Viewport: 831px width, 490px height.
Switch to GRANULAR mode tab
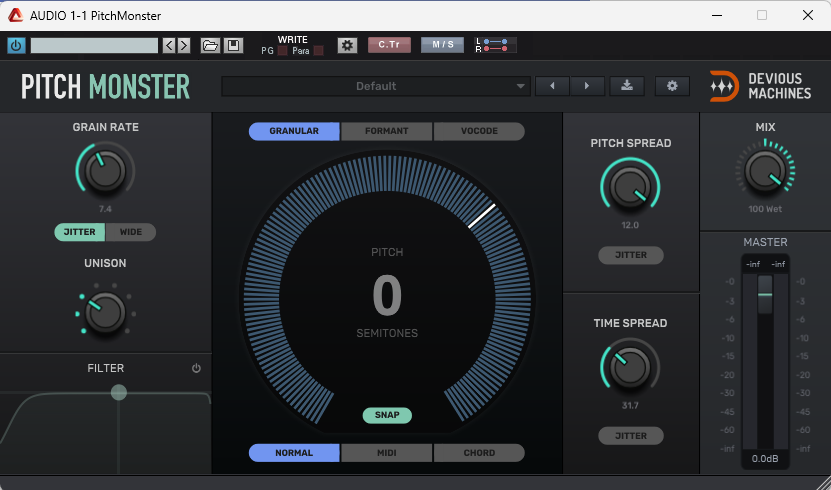[x=294, y=131]
